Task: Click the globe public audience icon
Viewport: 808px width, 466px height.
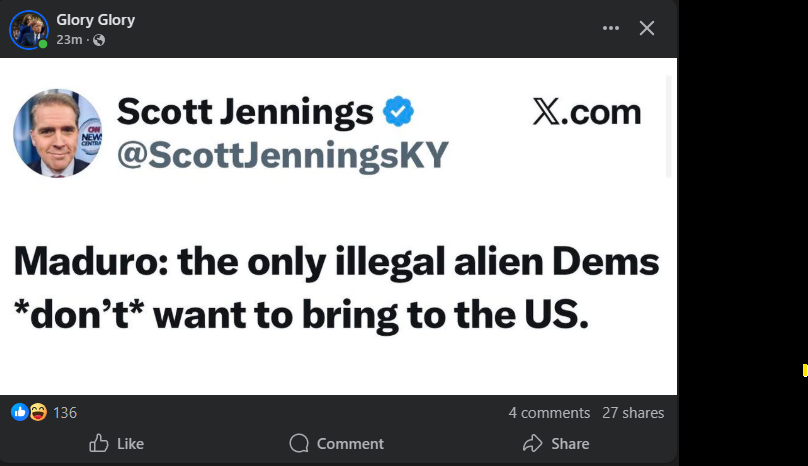Action: coord(98,40)
